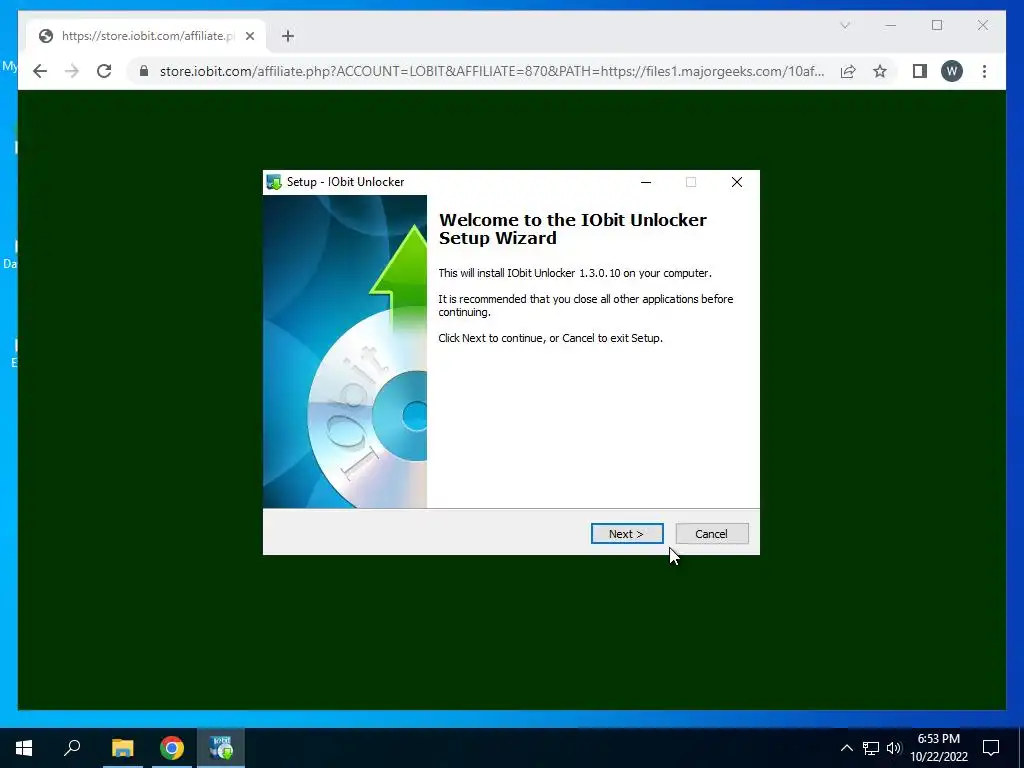Image resolution: width=1024 pixels, height=768 pixels.
Task: Minimize the IObit Unlocker setup window
Action: pyautogui.click(x=646, y=182)
